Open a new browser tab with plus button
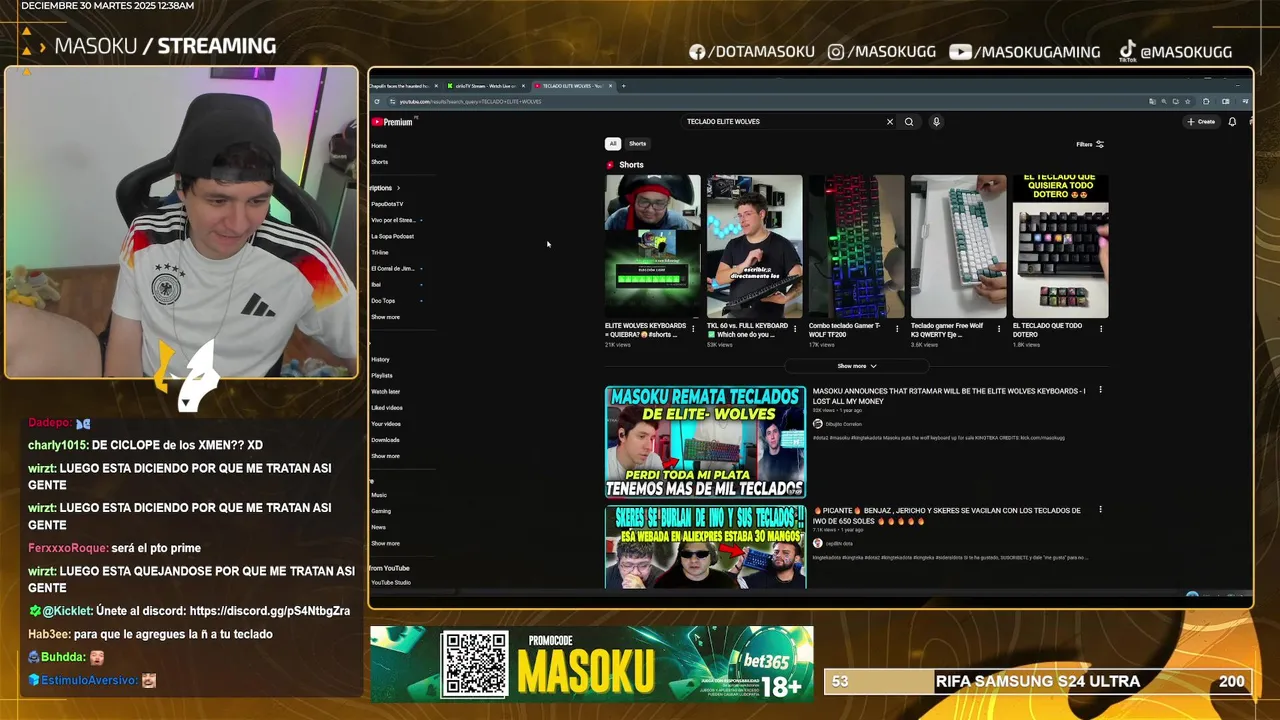Image resolution: width=1280 pixels, height=720 pixels. coord(623,86)
